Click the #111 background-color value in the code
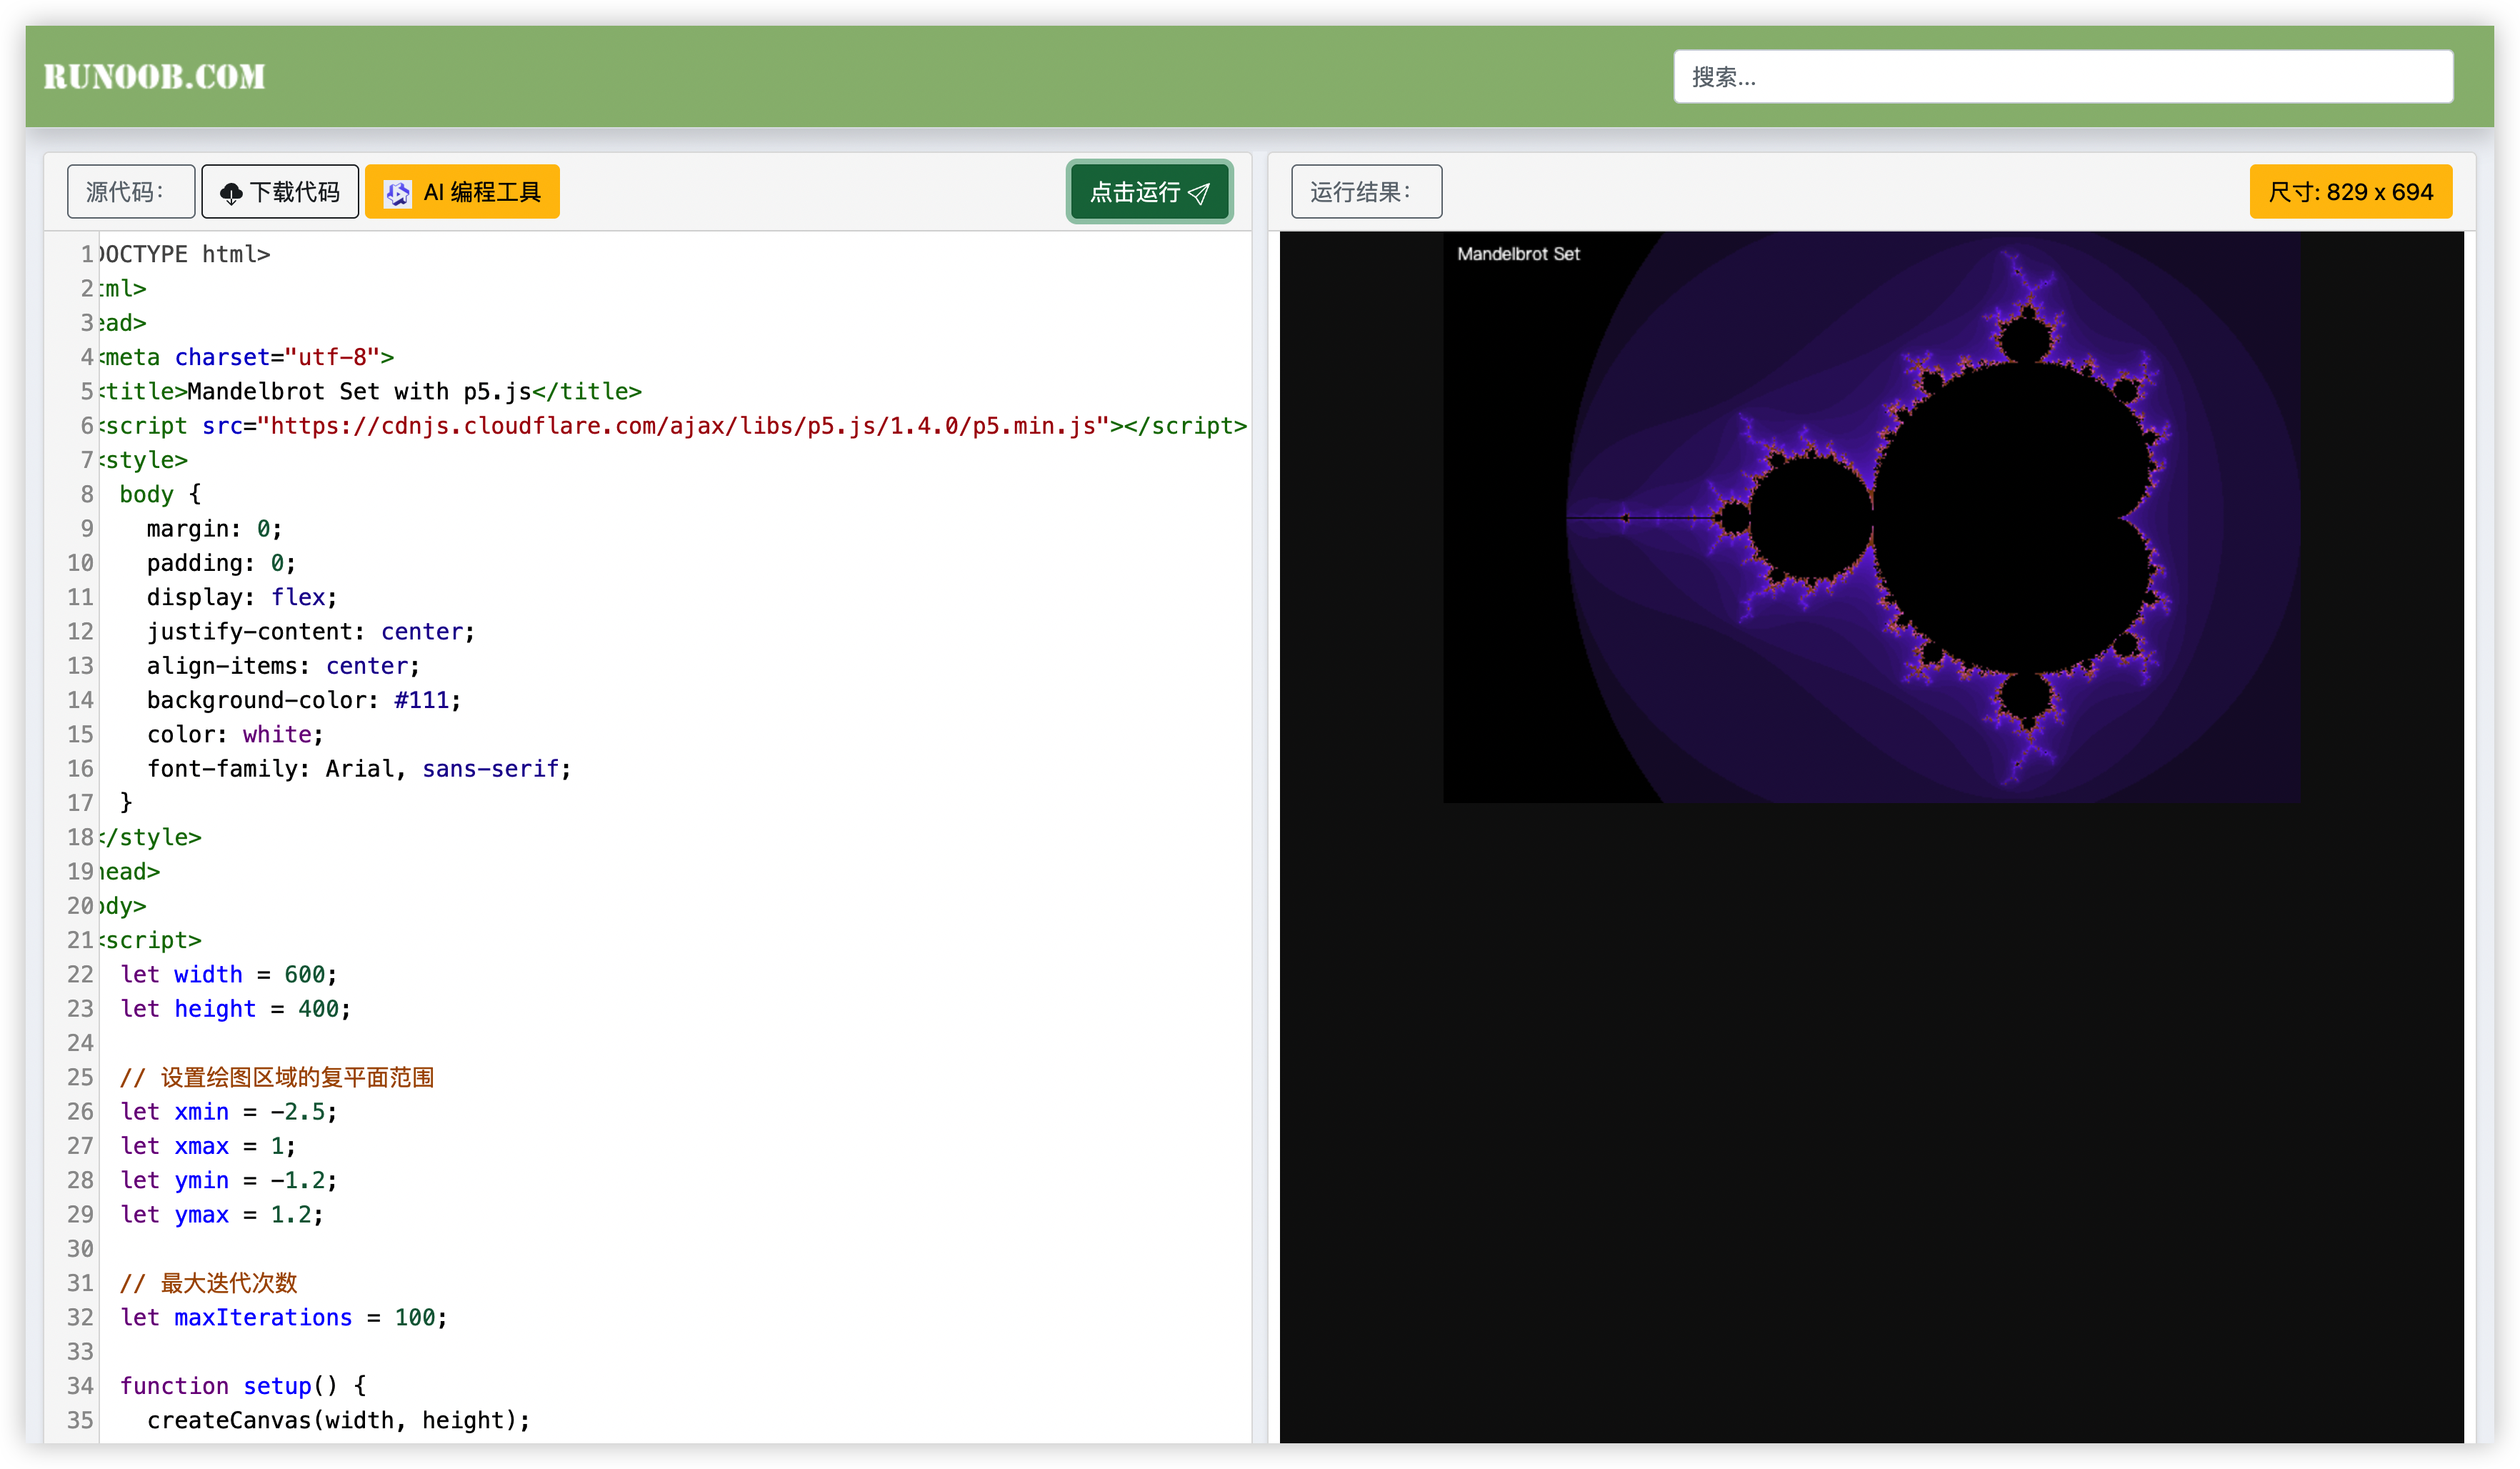The height and width of the screenshot is (1469, 2520). 421,700
